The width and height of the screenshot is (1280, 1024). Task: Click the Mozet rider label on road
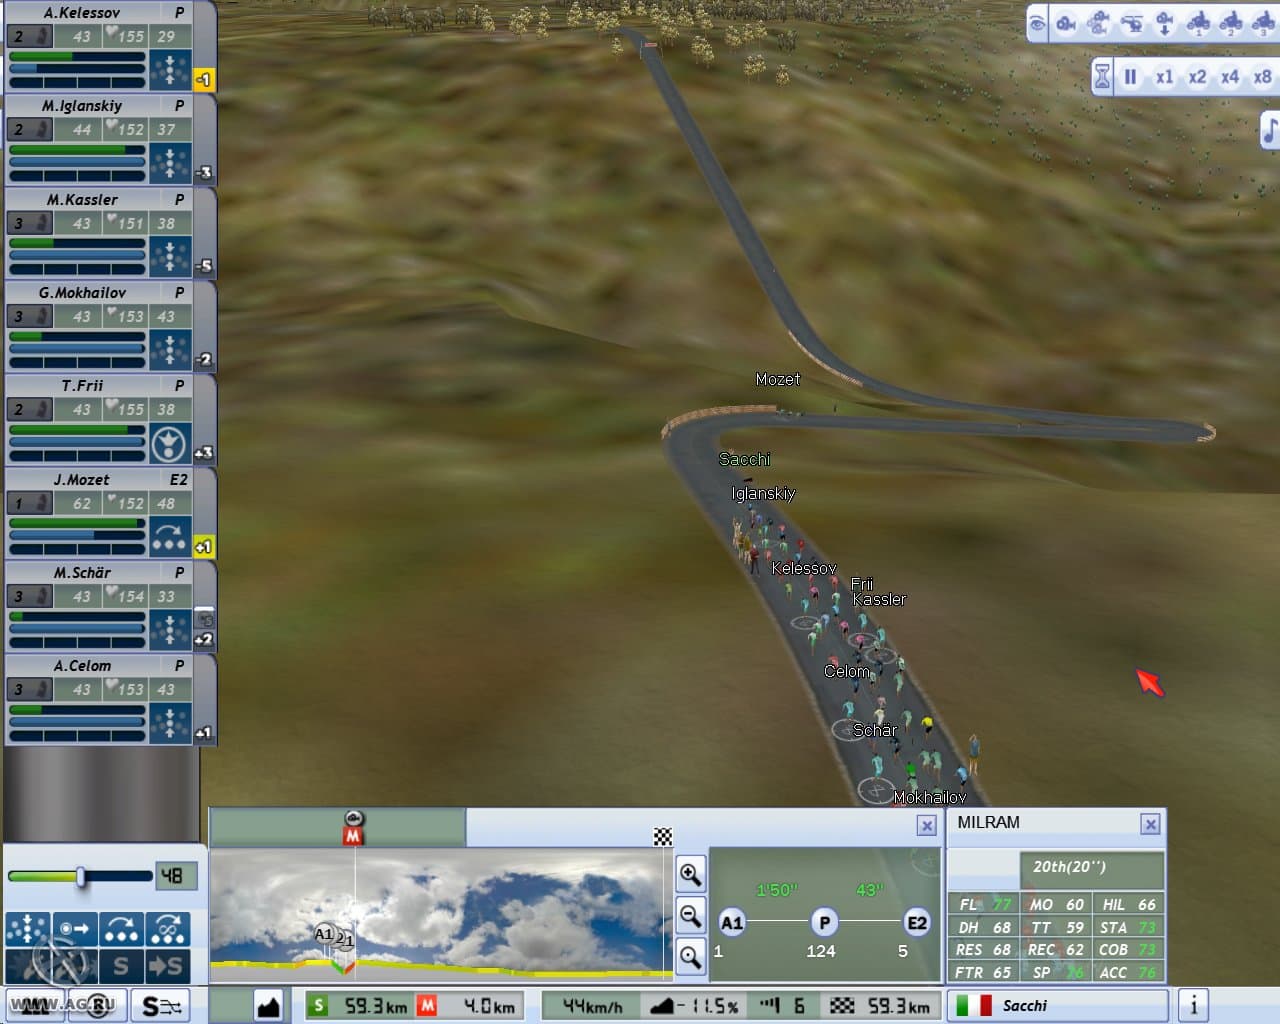778,379
